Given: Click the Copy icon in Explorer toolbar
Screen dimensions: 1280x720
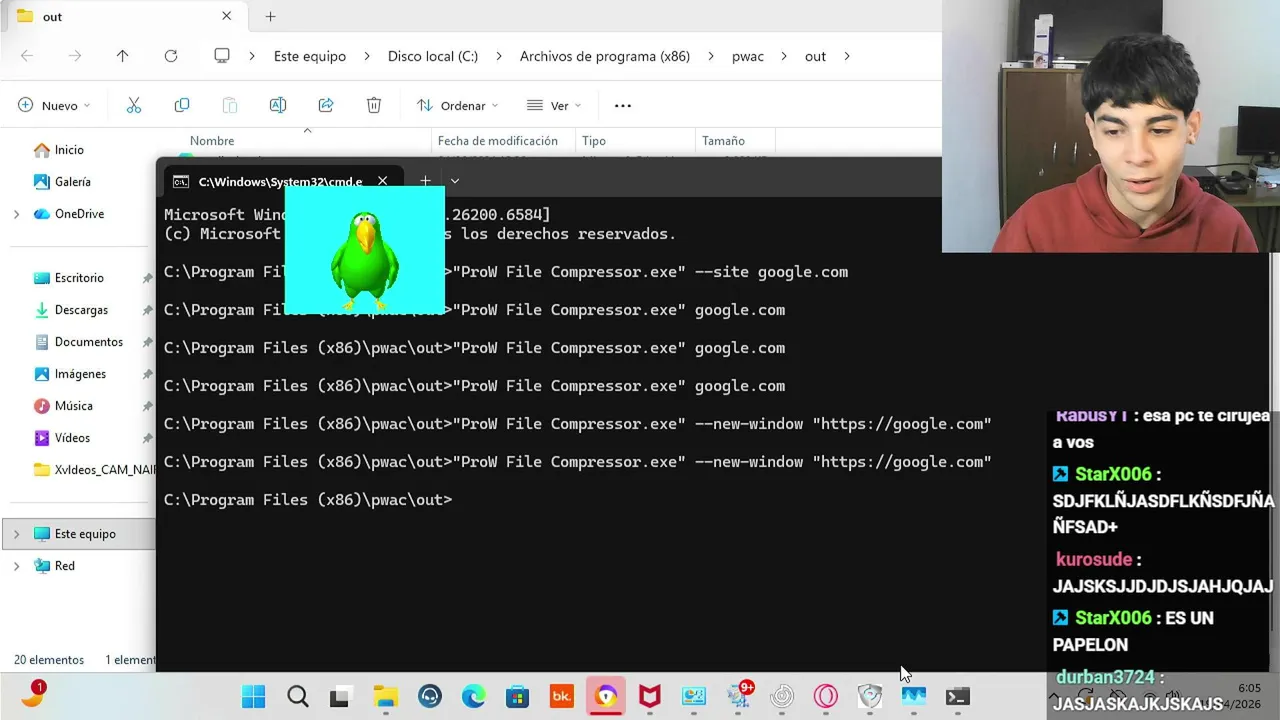Looking at the screenshot, I should click(181, 105).
